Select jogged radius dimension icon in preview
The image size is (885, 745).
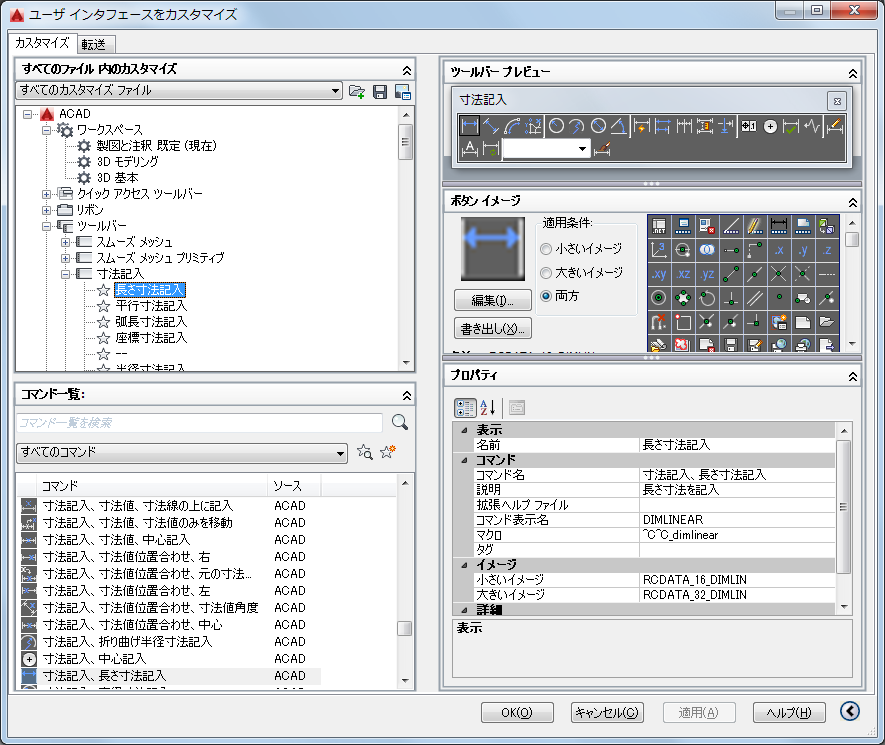pyautogui.click(x=577, y=126)
